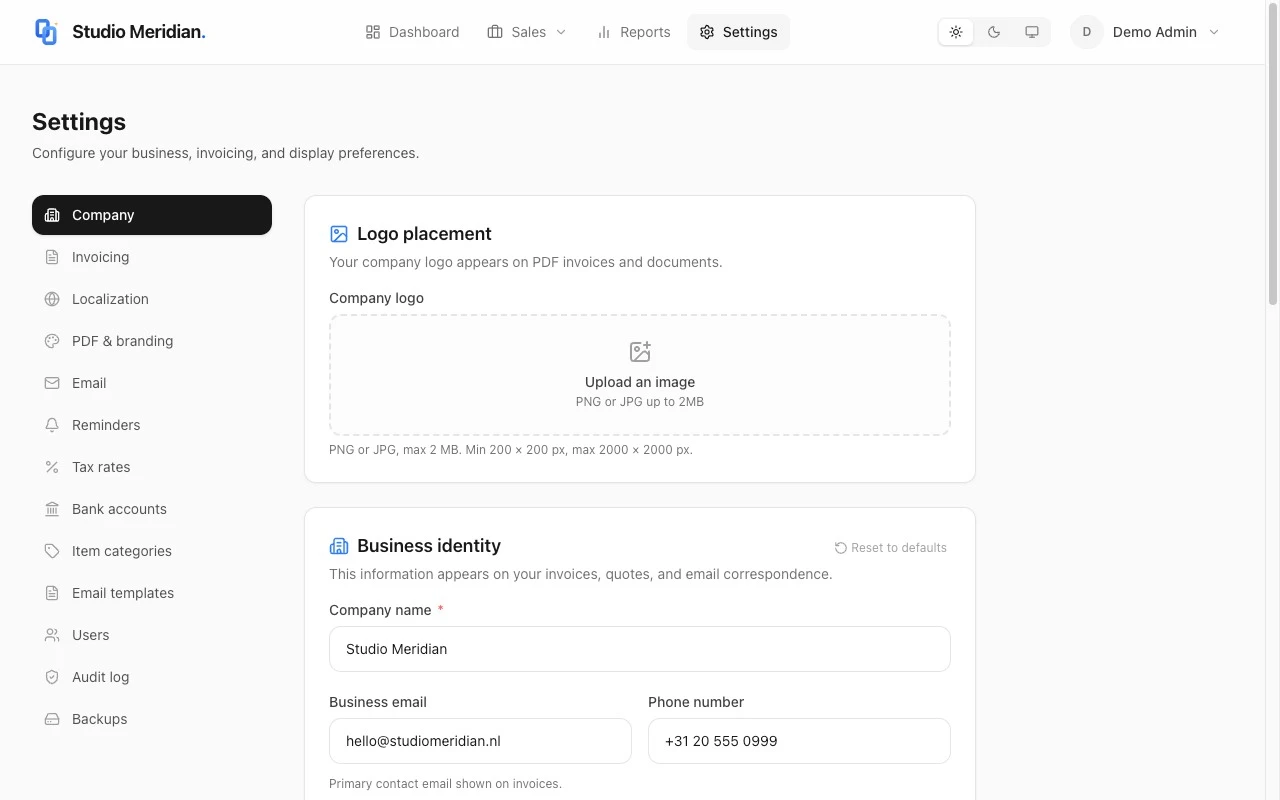Click the Localization globe icon
Viewport: 1280px width, 800px height.
click(x=52, y=299)
